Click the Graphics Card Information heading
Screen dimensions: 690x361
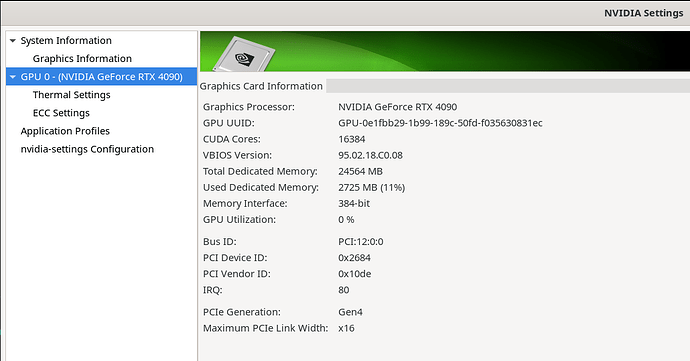[261, 86]
